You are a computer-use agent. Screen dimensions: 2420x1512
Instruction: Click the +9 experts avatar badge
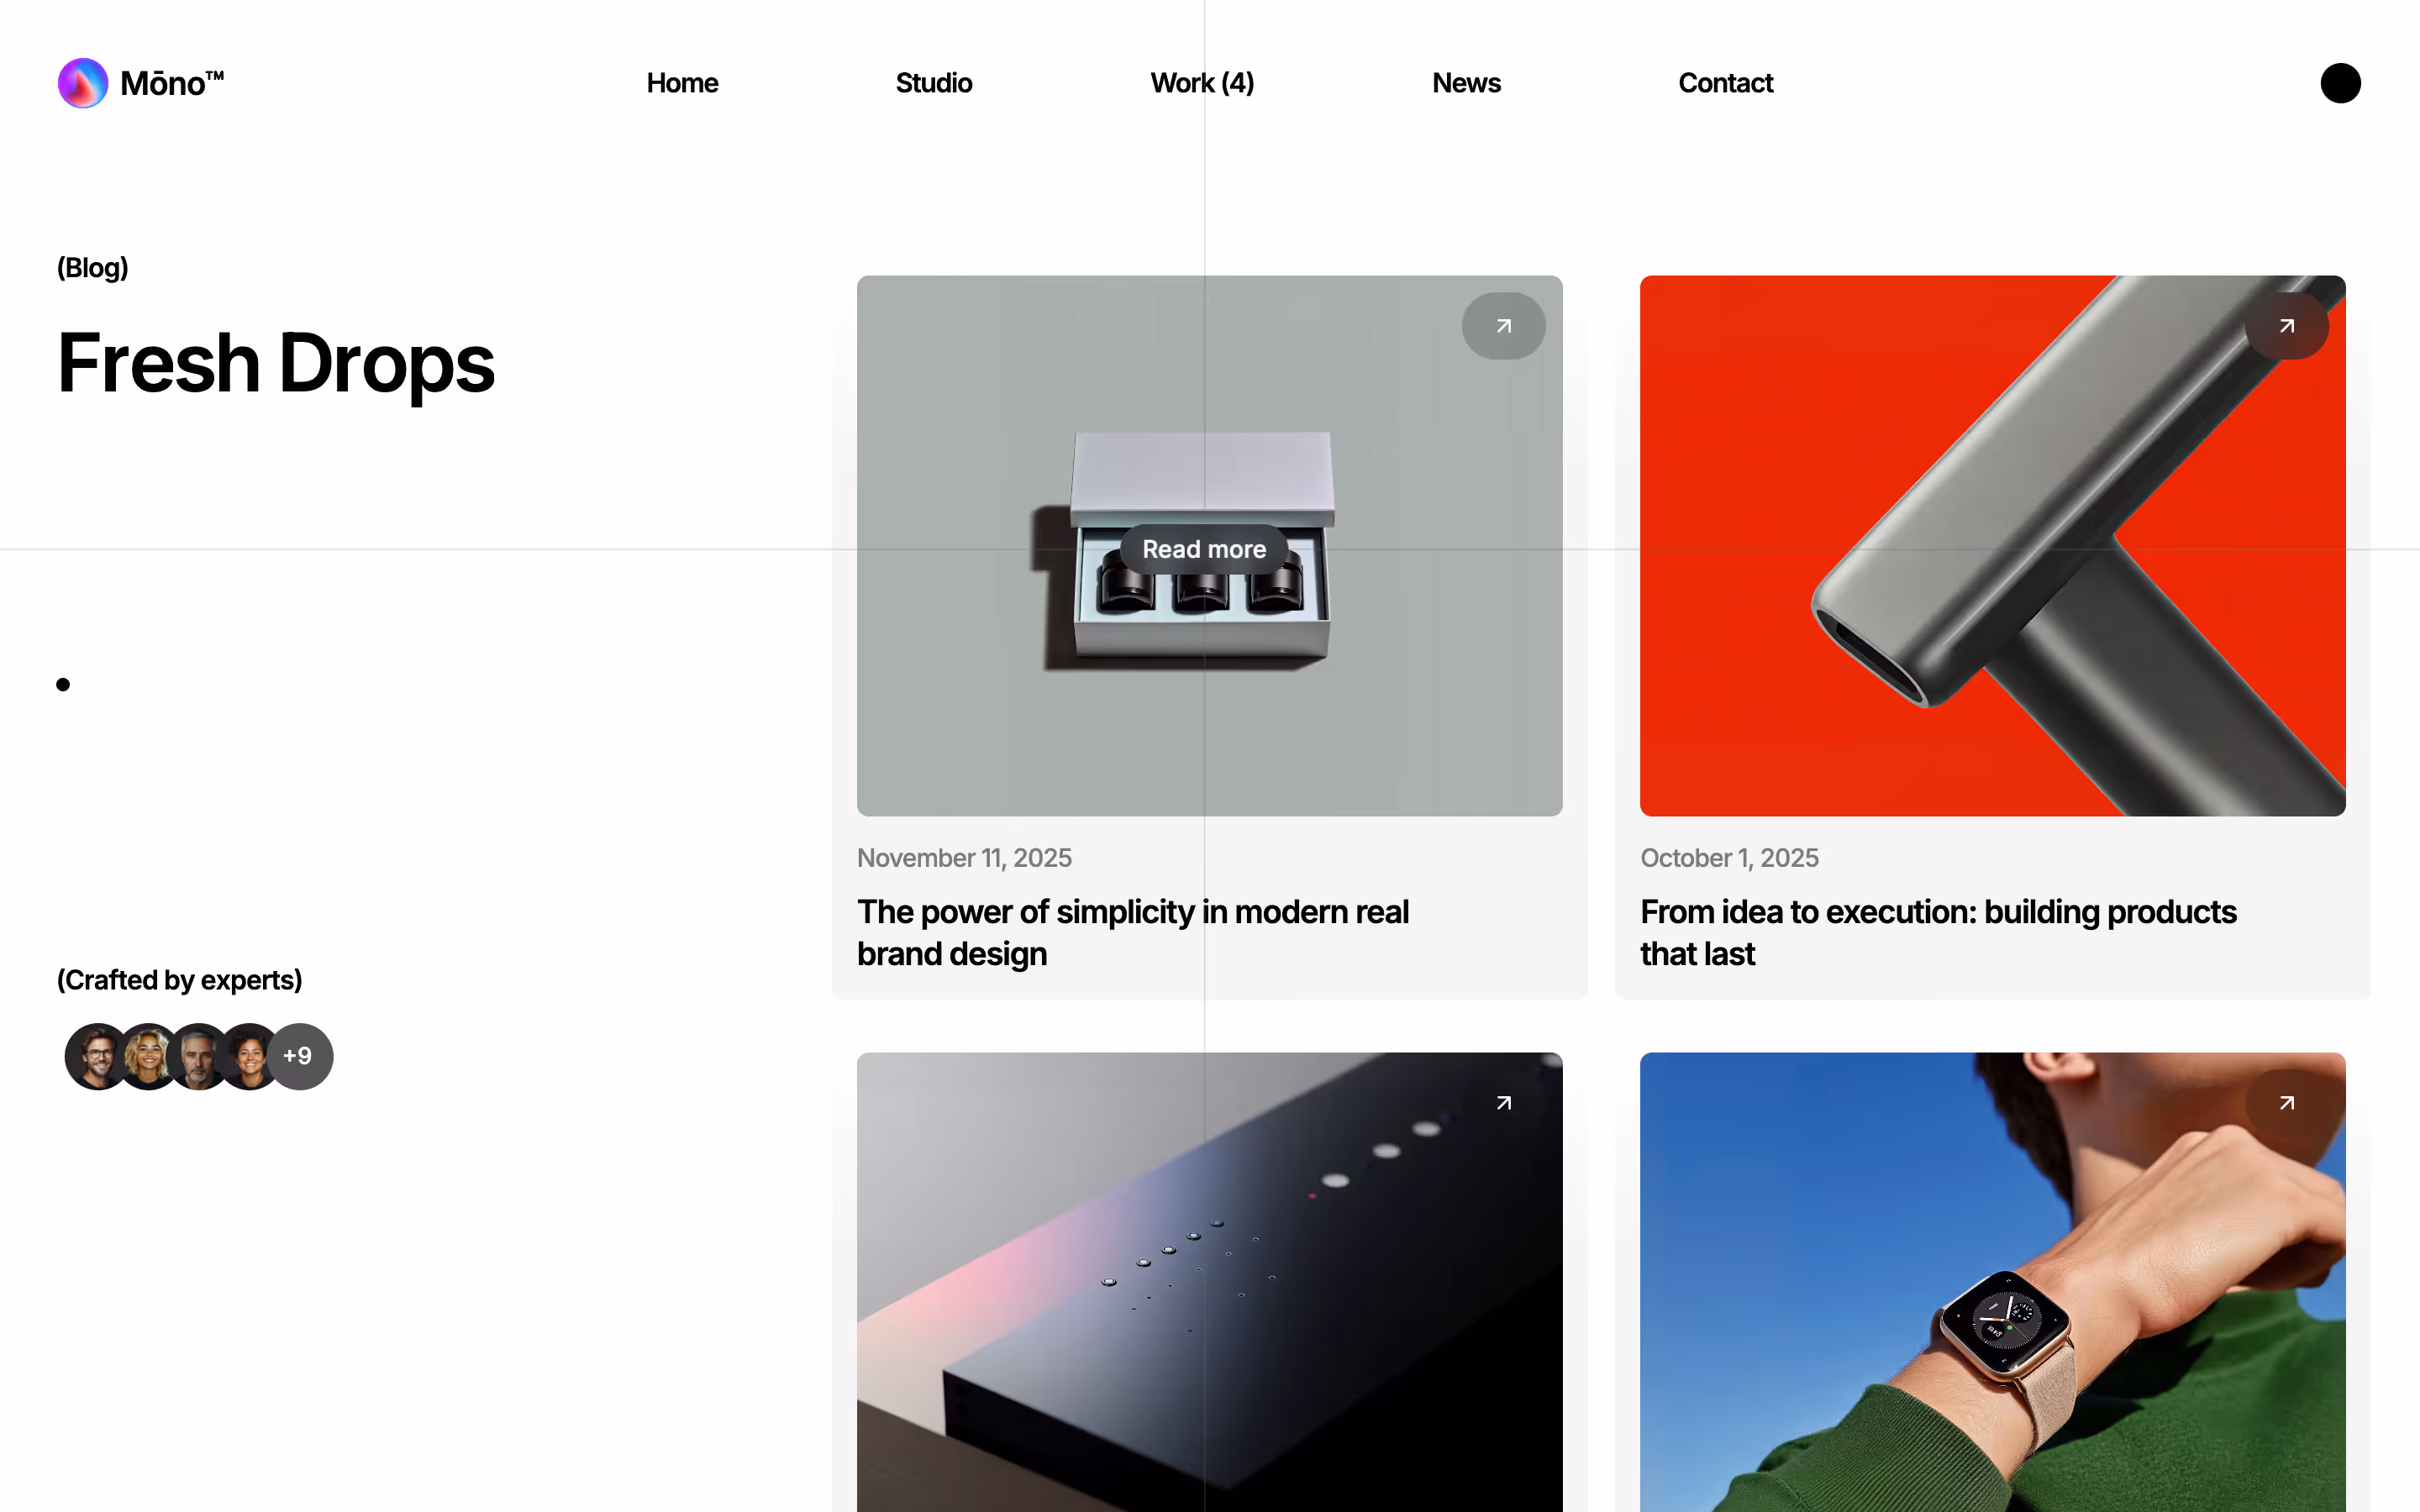click(x=298, y=1056)
